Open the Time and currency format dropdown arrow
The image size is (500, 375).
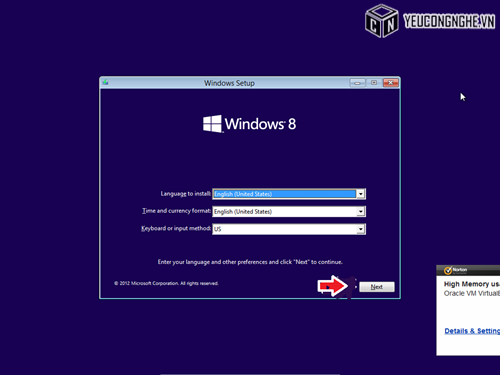pos(361,211)
